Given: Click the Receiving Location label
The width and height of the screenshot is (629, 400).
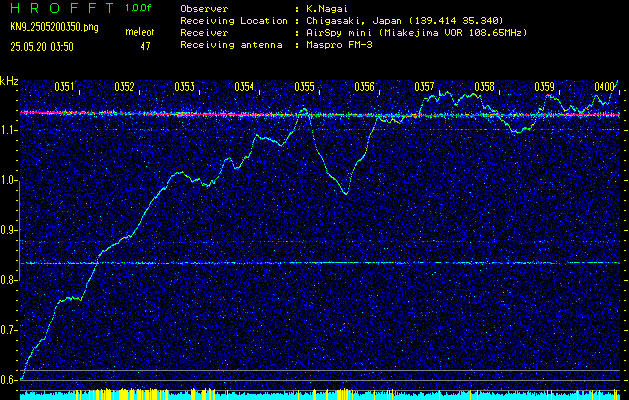Looking at the screenshot, I should coord(234,20).
